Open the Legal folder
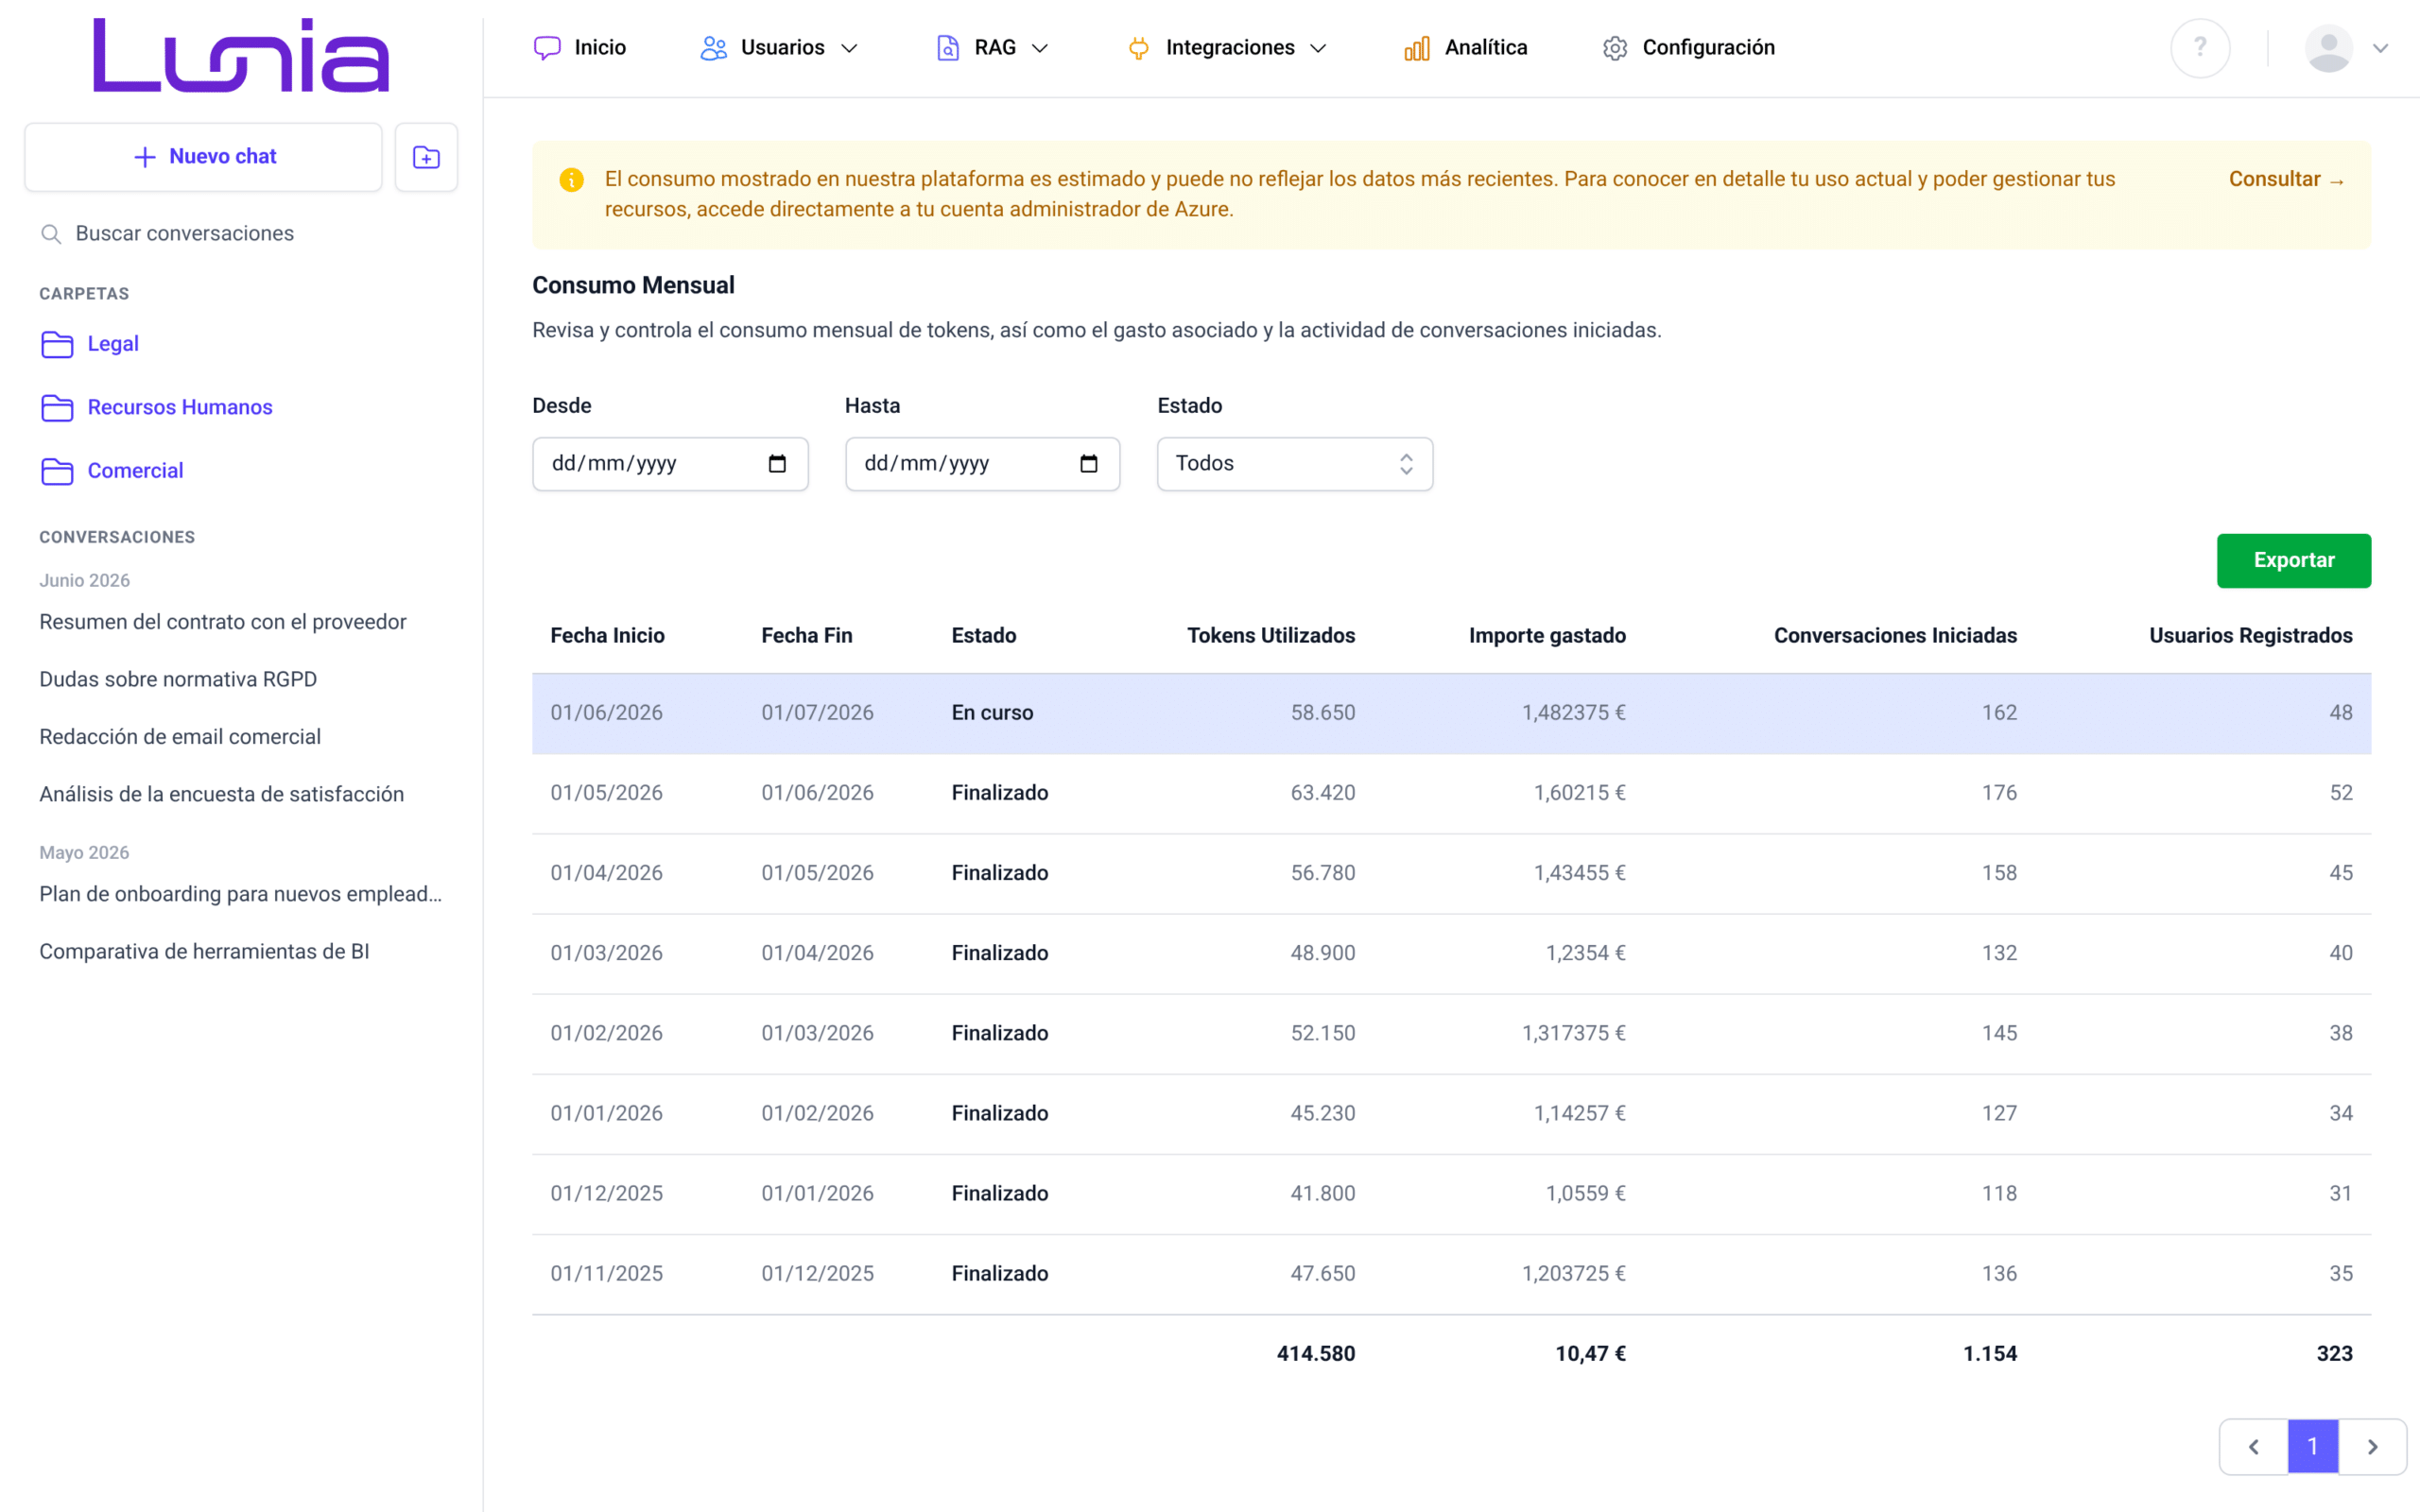The height and width of the screenshot is (1512, 2420). [90, 344]
